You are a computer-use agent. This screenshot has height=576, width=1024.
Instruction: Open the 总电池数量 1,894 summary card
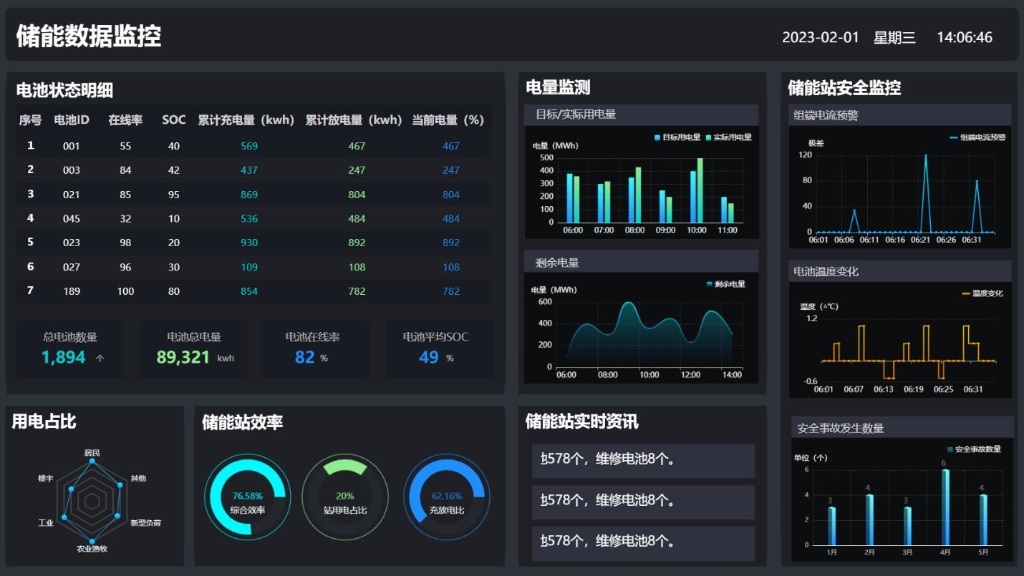(70, 349)
